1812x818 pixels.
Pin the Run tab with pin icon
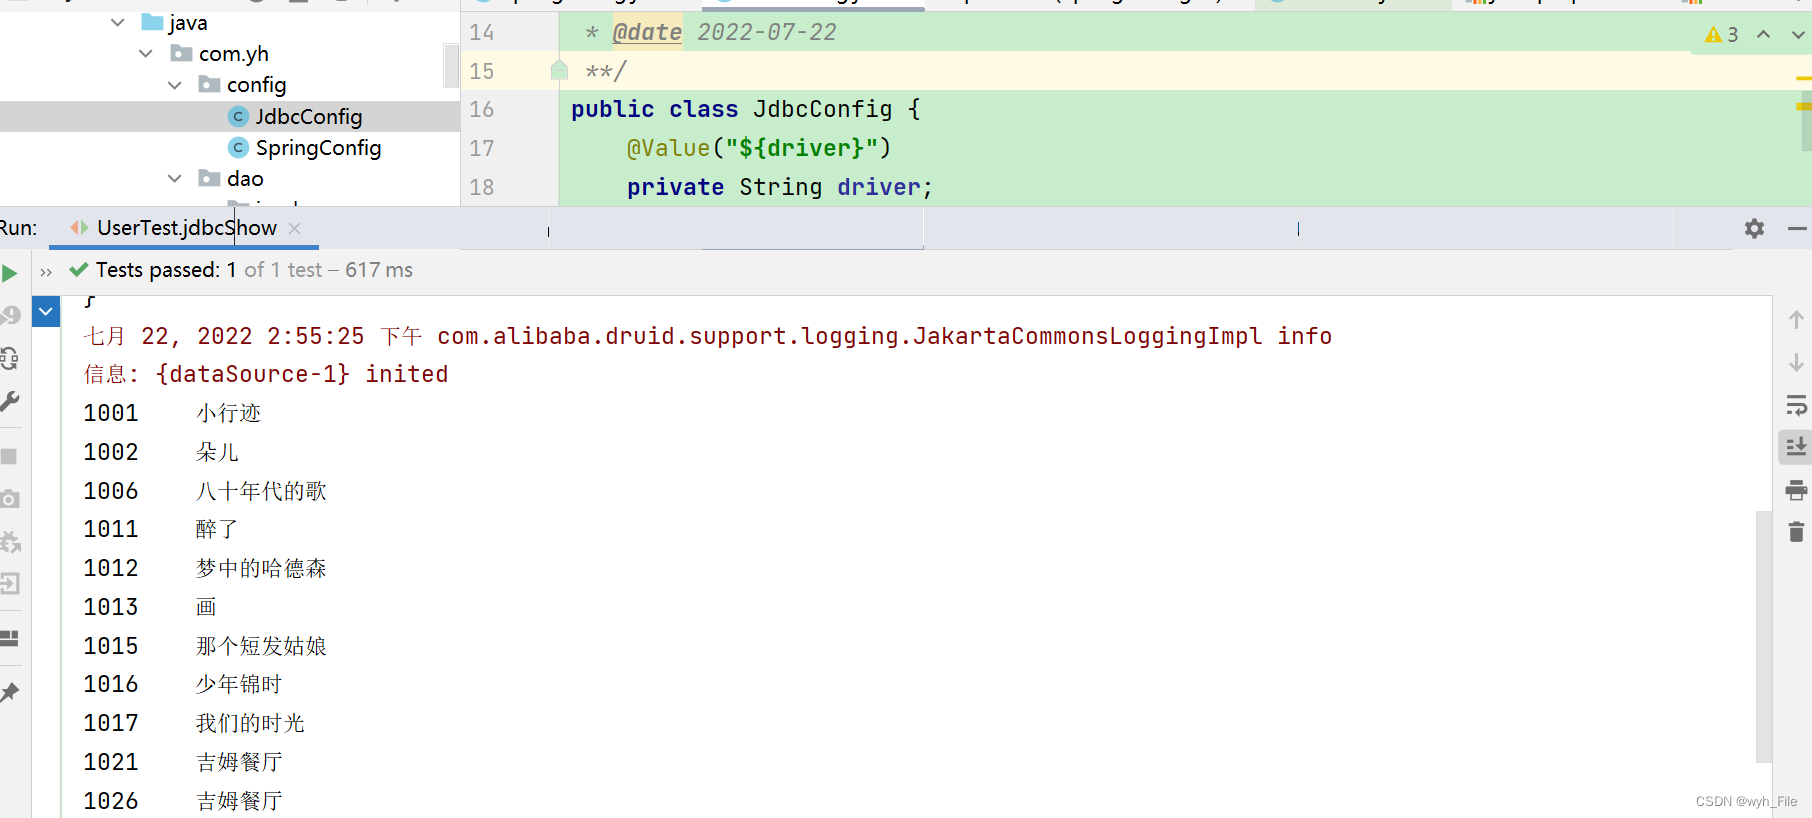9,692
